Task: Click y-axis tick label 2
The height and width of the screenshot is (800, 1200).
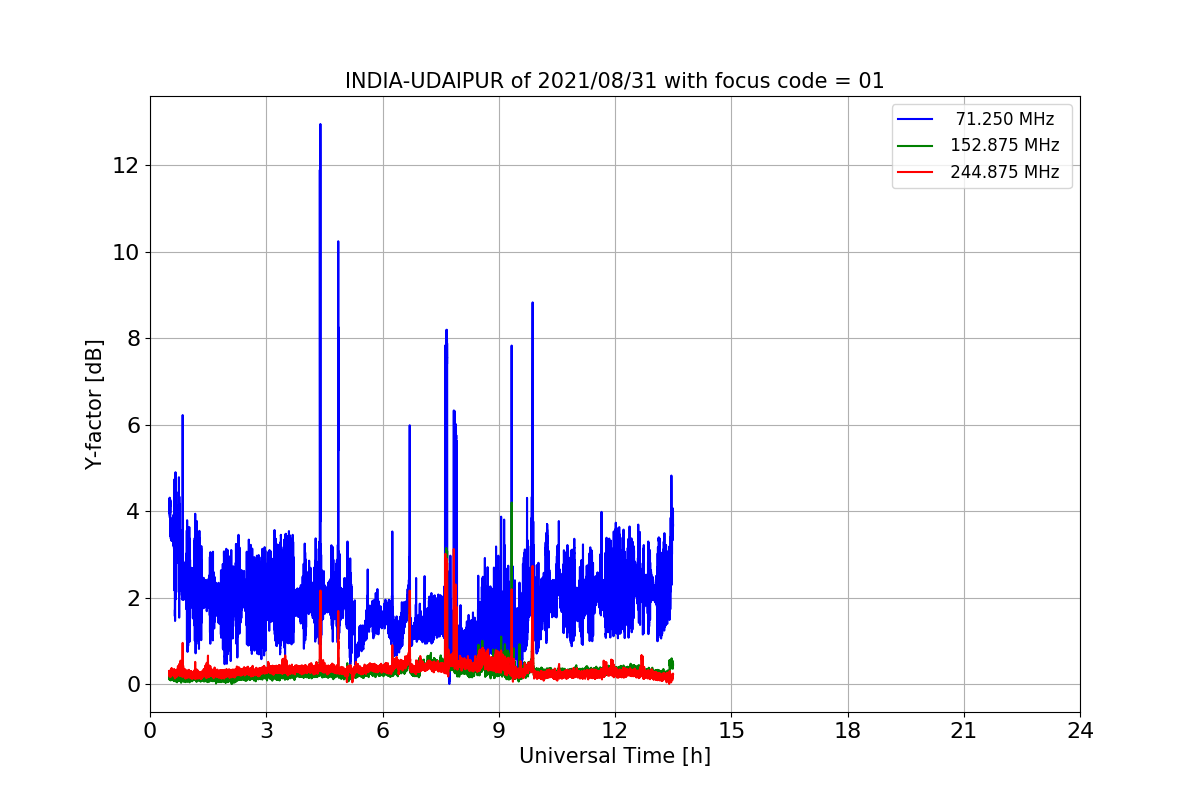Action: tap(132, 598)
